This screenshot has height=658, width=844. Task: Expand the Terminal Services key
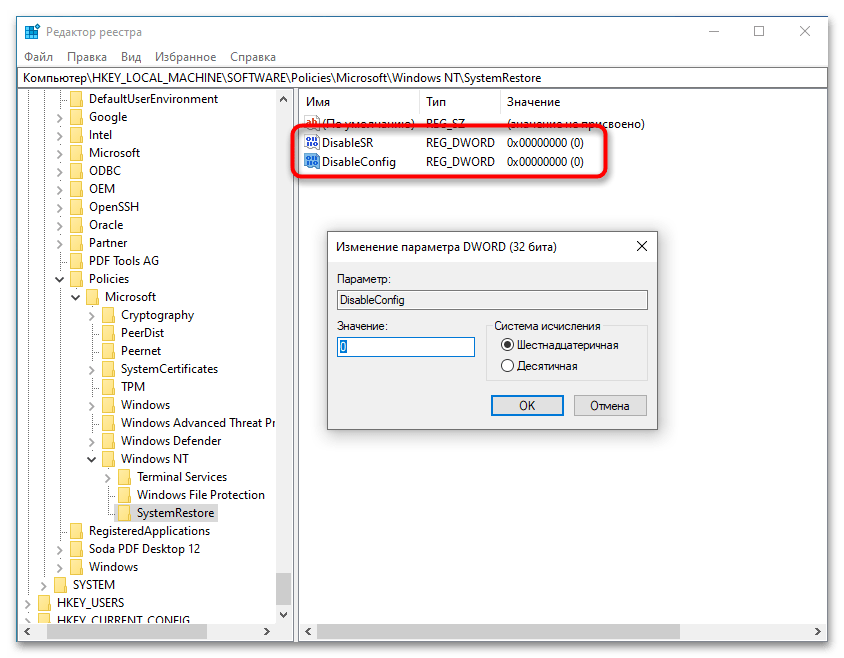coord(107,478)
